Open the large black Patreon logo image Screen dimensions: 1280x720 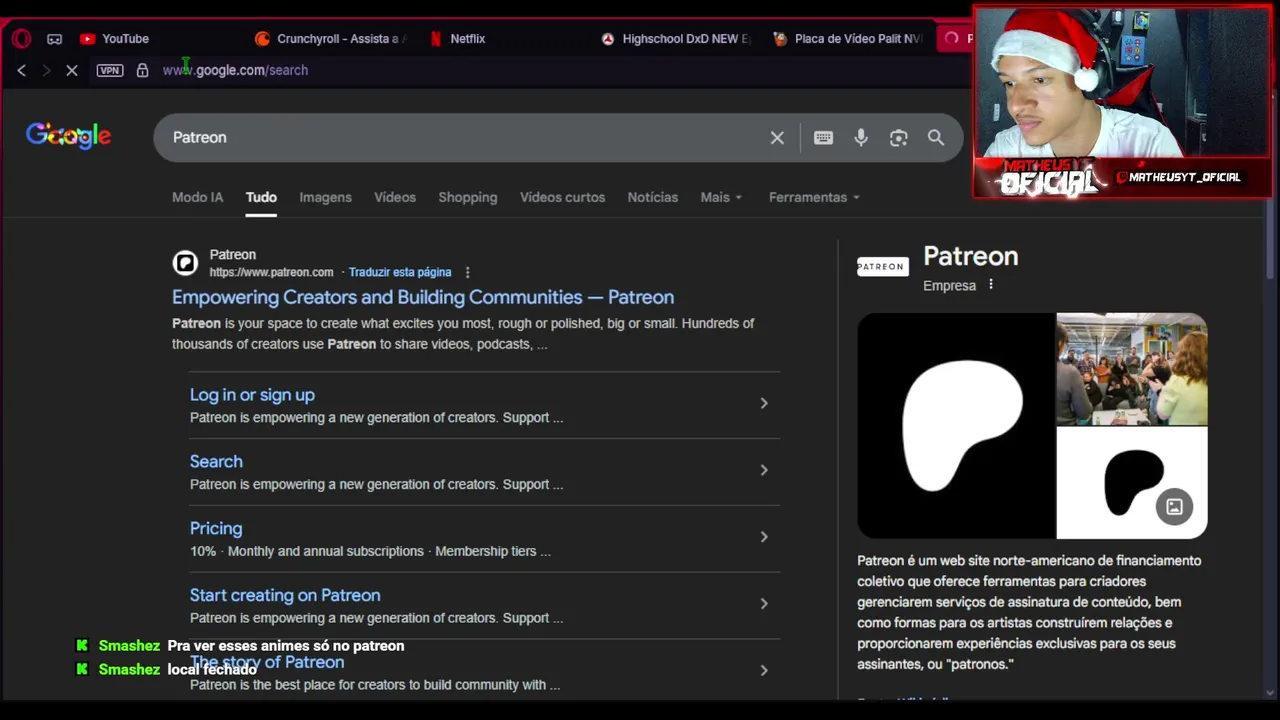click(x=956, y=426)
